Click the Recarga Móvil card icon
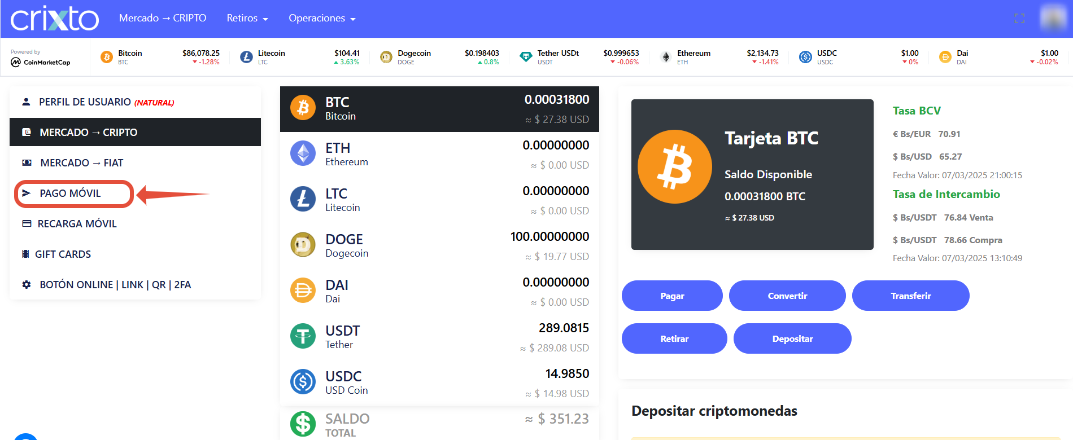This screenshot has height=440, width=1073. (27, 224)
